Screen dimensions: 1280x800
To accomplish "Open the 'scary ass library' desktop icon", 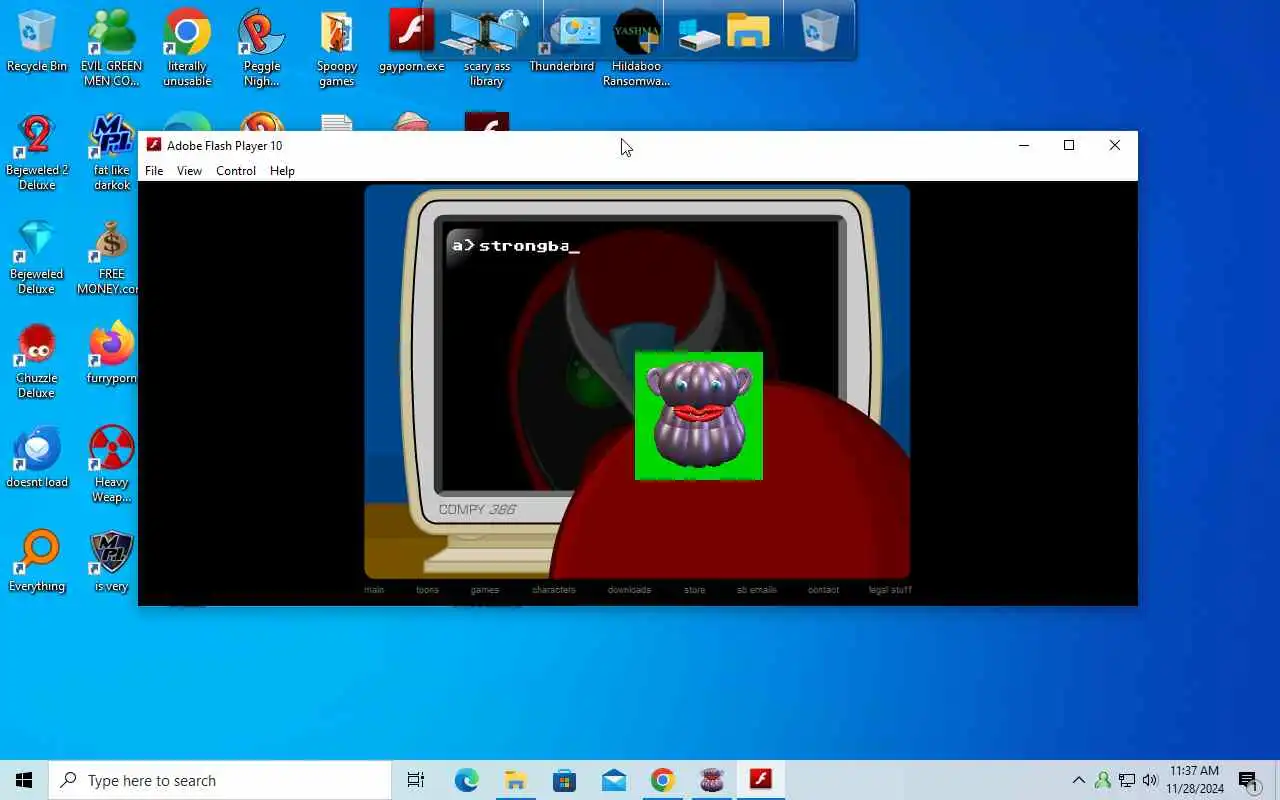I will point(487,48).
